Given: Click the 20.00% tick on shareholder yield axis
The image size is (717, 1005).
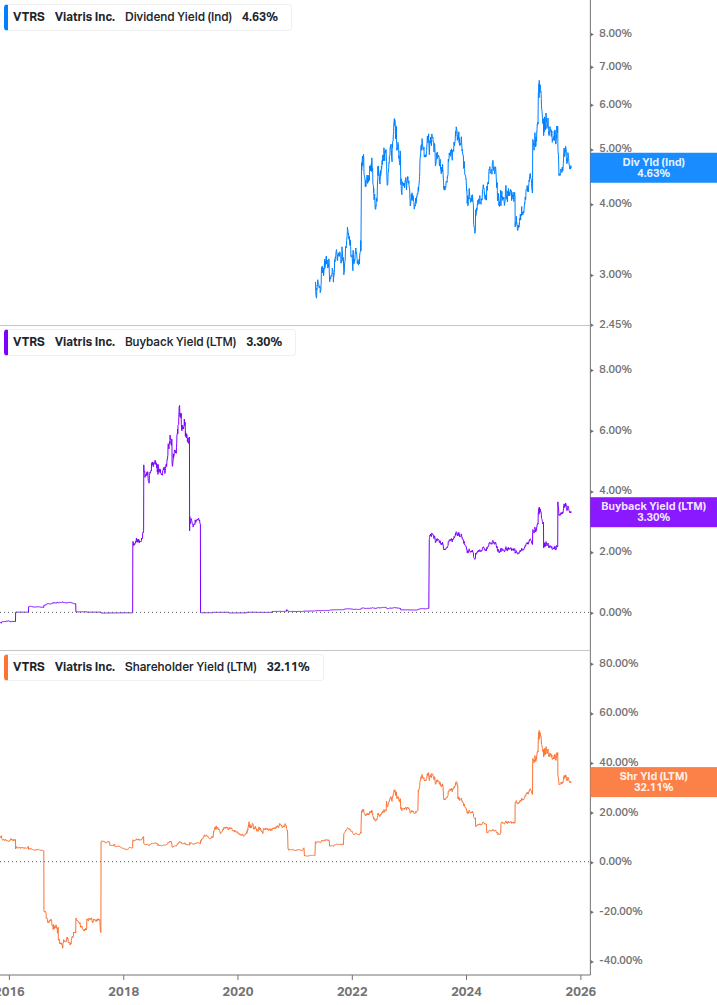Looking at the screenshot, I should coord(618,813).
